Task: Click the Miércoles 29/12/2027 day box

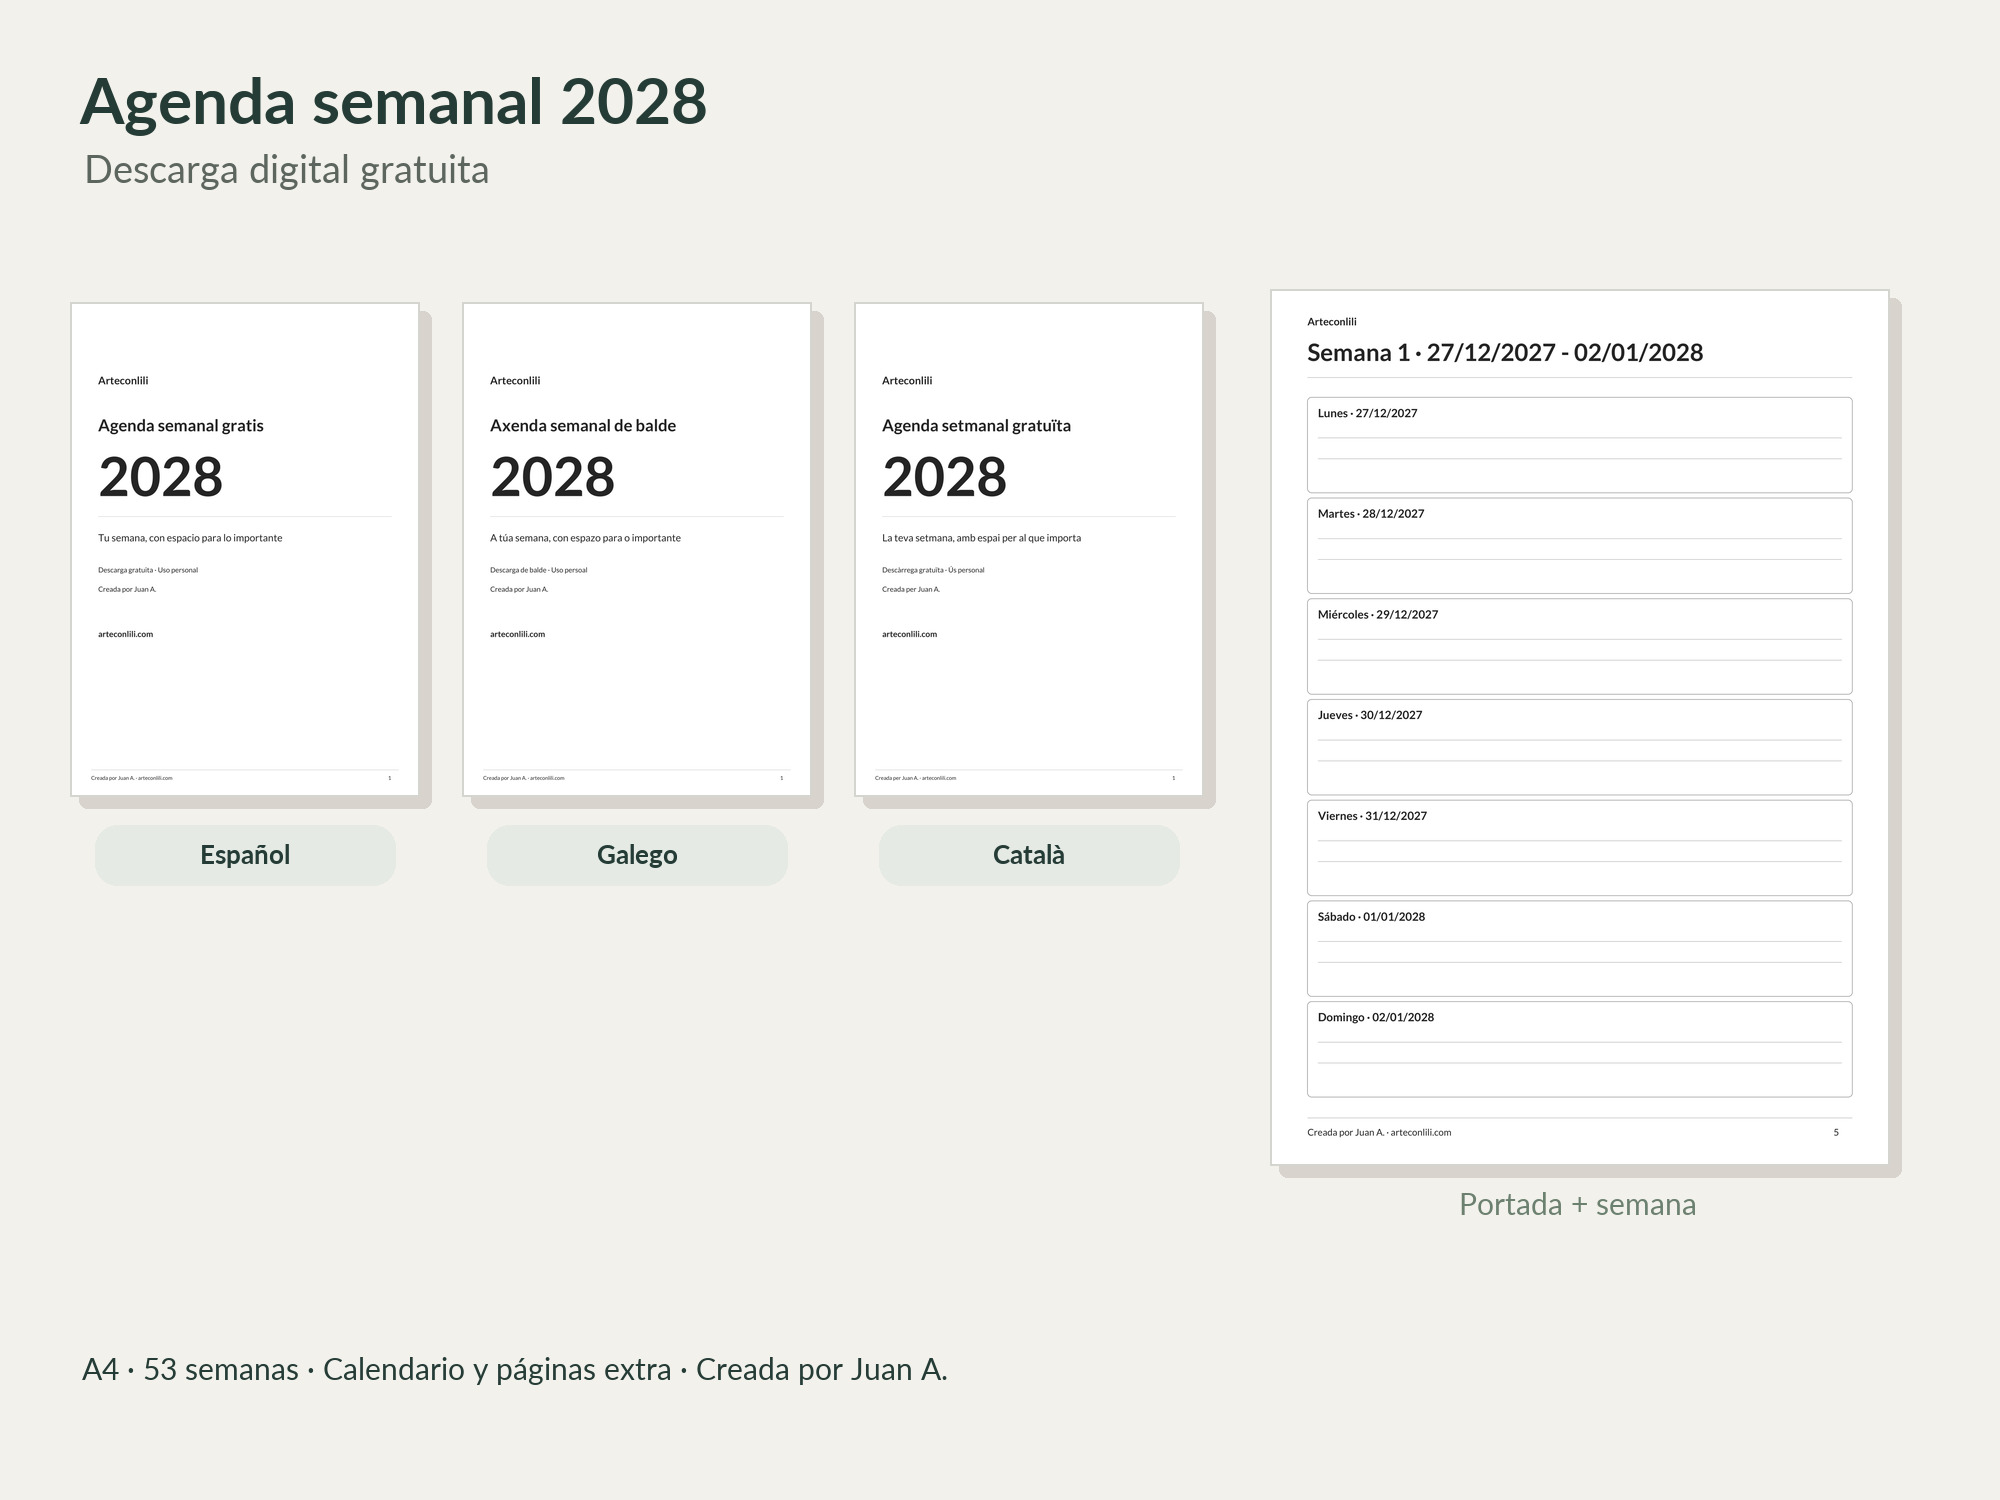Action: pyautogui.click(x=1579, y=646)
